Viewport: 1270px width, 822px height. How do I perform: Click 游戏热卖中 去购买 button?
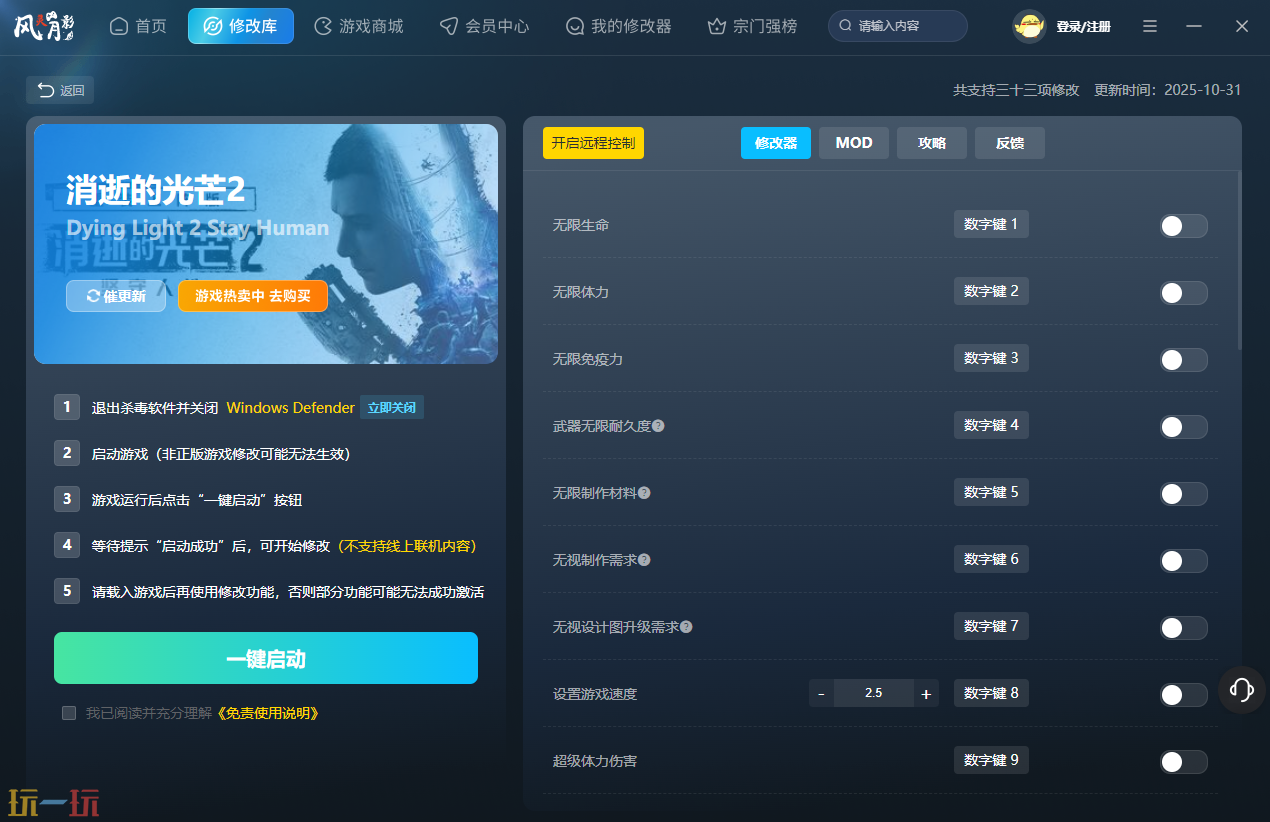[x=253, y=296]
